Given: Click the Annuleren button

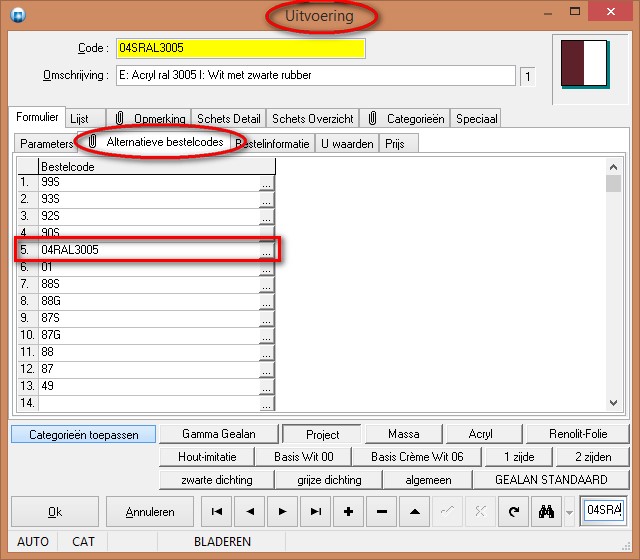Looking at the screenshot, I should 150,512.
